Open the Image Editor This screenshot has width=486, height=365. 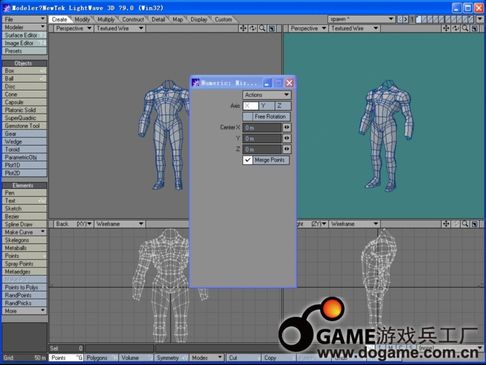pos(24,43)
